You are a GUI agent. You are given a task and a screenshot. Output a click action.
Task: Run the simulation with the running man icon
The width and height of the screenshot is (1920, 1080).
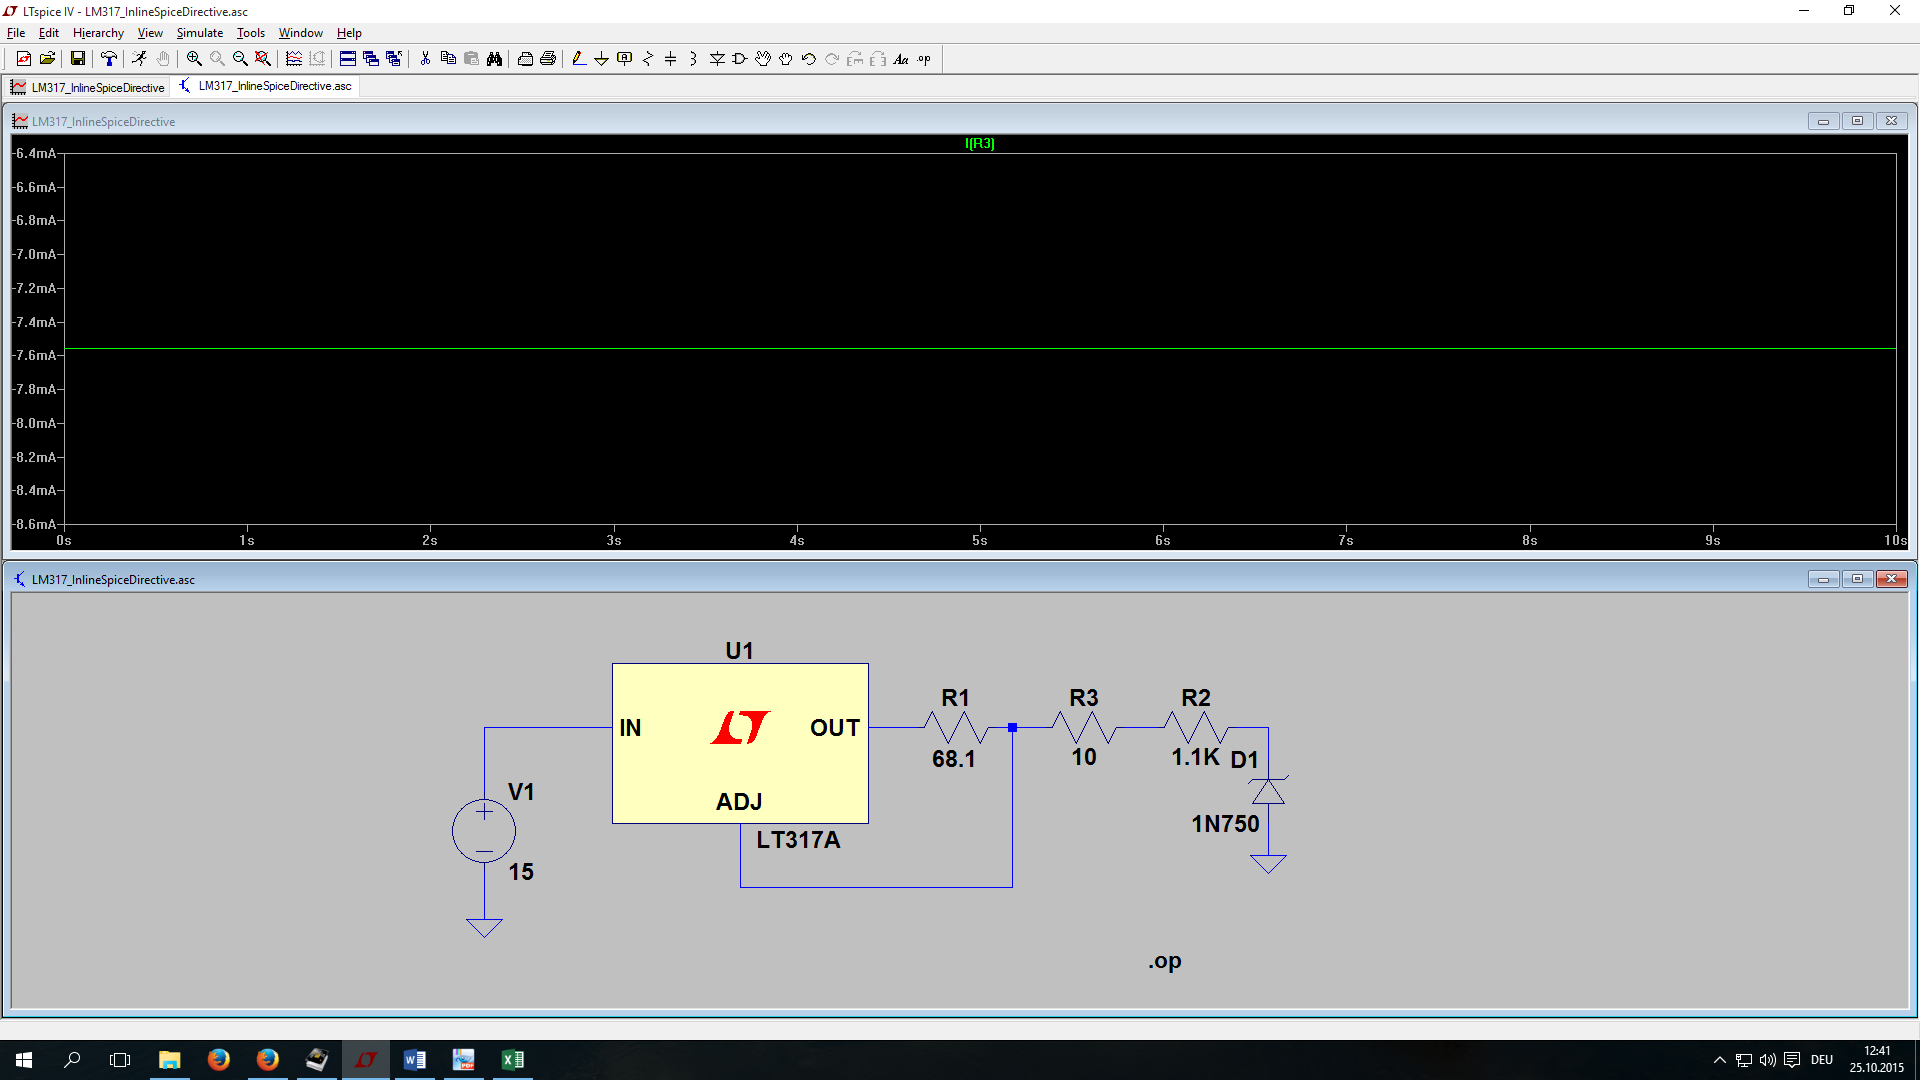(x=139, y=59)
